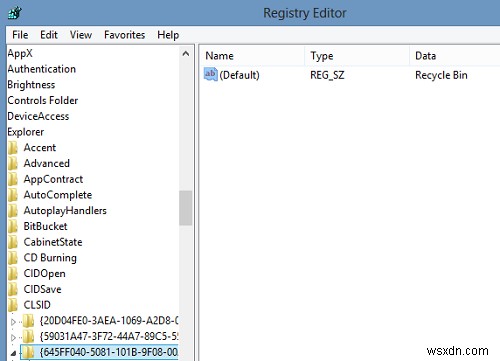The width and height of the screenshot is (500, 361).
Task: Click the string value icon beside (Default)
Action: coord(210,74)
